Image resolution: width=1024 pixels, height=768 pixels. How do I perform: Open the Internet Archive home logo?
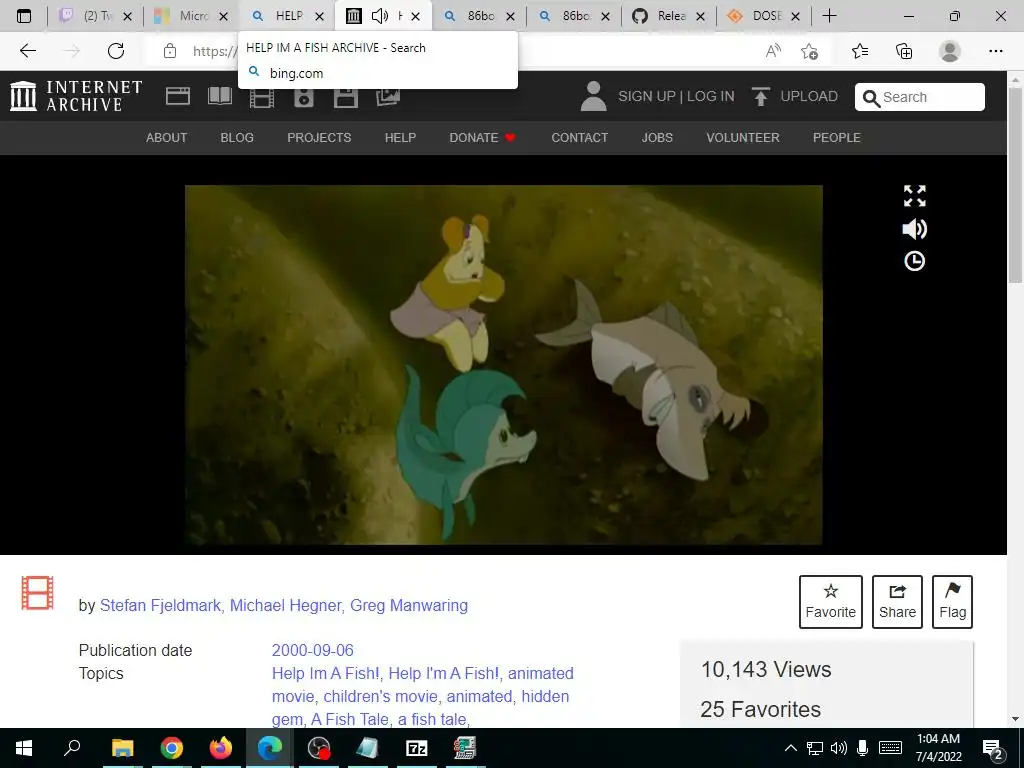76,96
